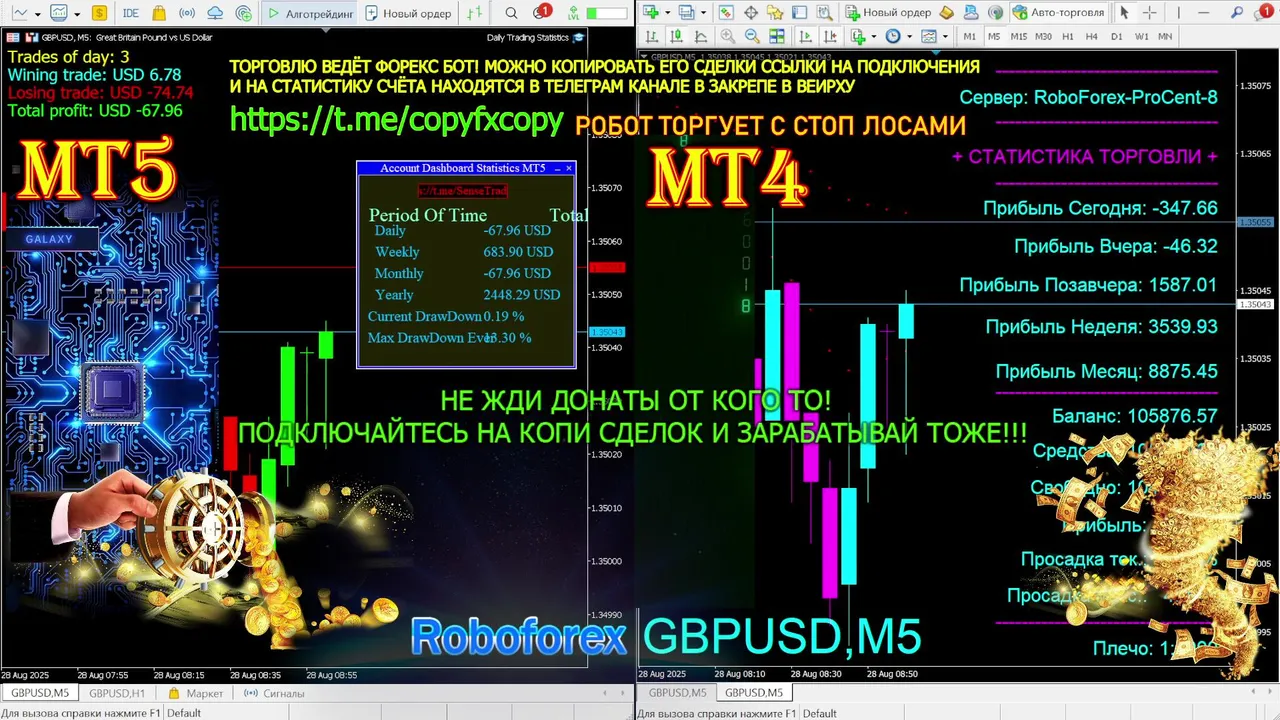The height and width of the screenshot is (720, 1280).
Task: Open the MT4 search magnifier icon
Action: tap(1237, 13)
